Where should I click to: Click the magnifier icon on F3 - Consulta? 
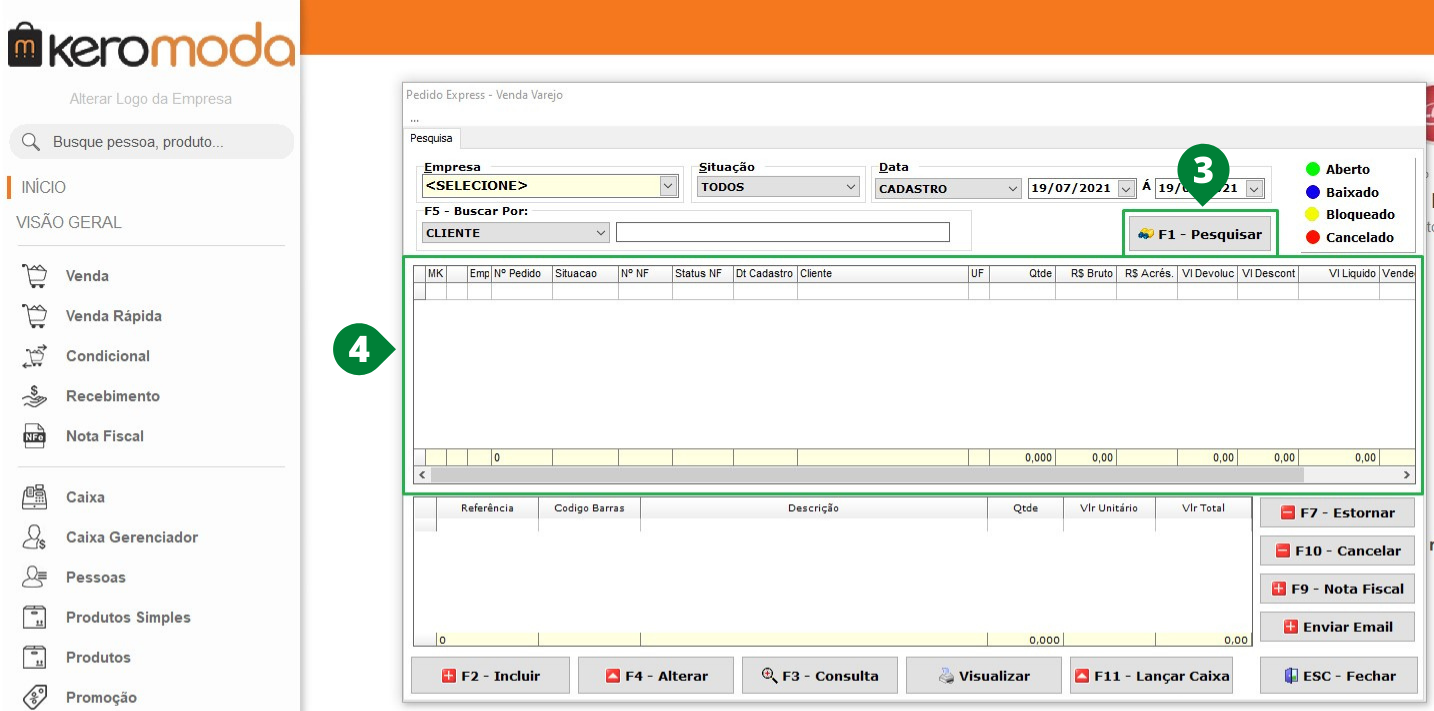769,675
